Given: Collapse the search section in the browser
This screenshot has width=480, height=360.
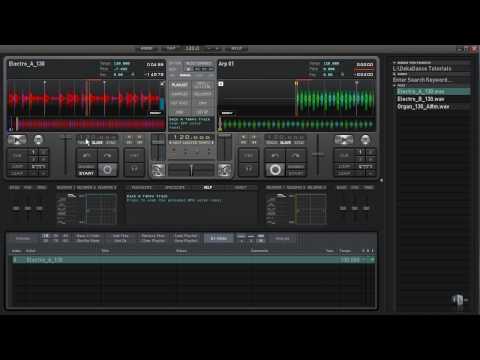Looking at the screenshot, I should (x=395, y=74).
